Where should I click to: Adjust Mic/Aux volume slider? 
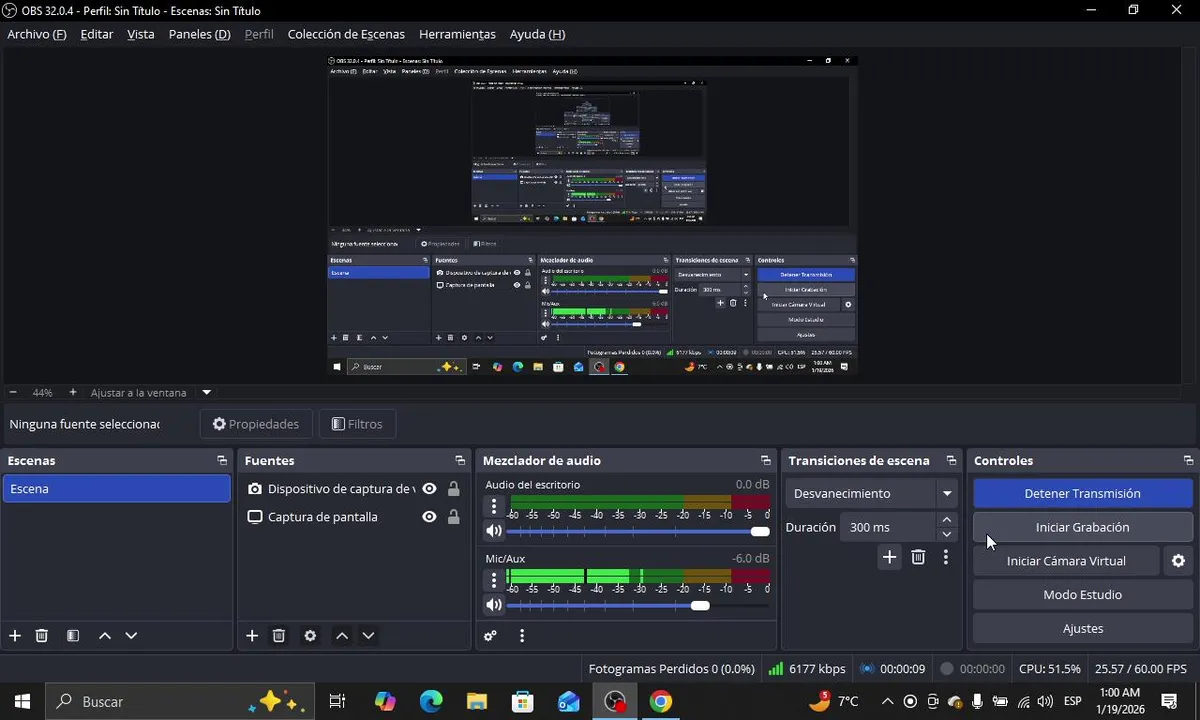[x=638, y=605]
